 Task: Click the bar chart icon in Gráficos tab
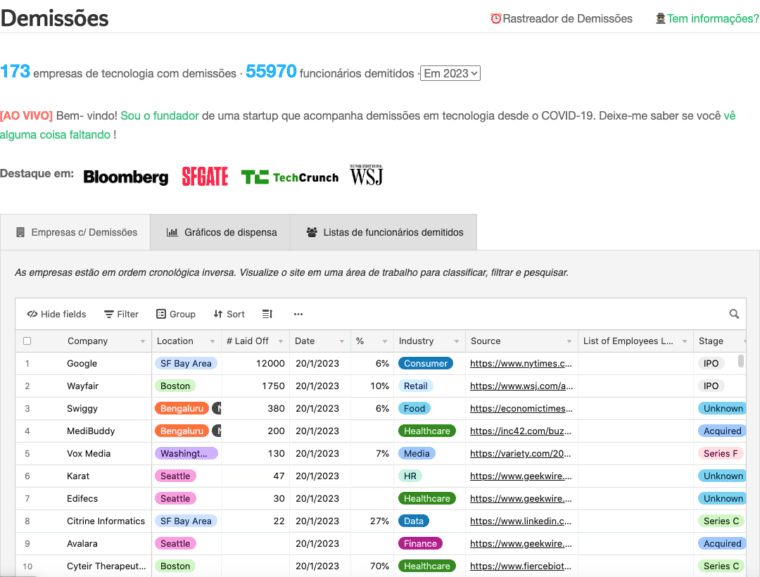tap(172, 232)
